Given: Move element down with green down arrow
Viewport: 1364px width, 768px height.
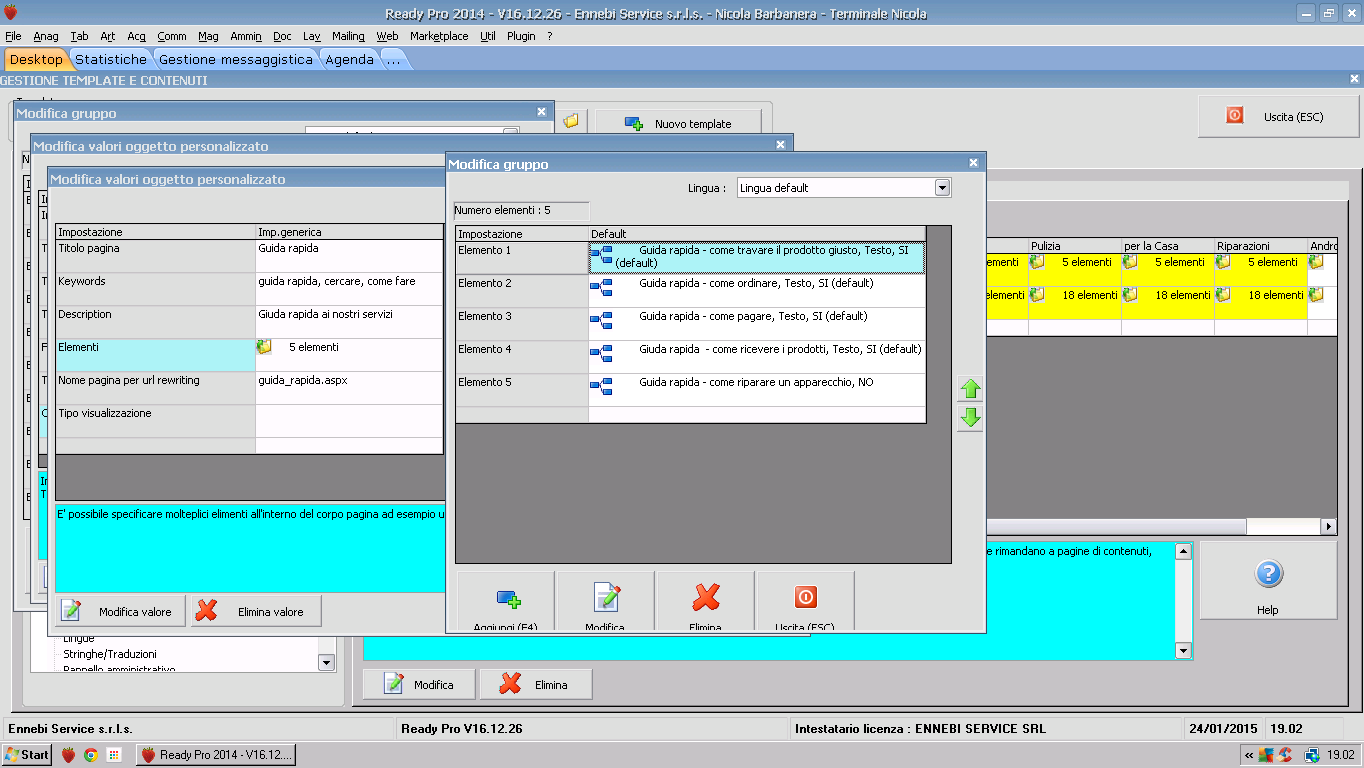Looking at the screenshot, I should point(970,419).
